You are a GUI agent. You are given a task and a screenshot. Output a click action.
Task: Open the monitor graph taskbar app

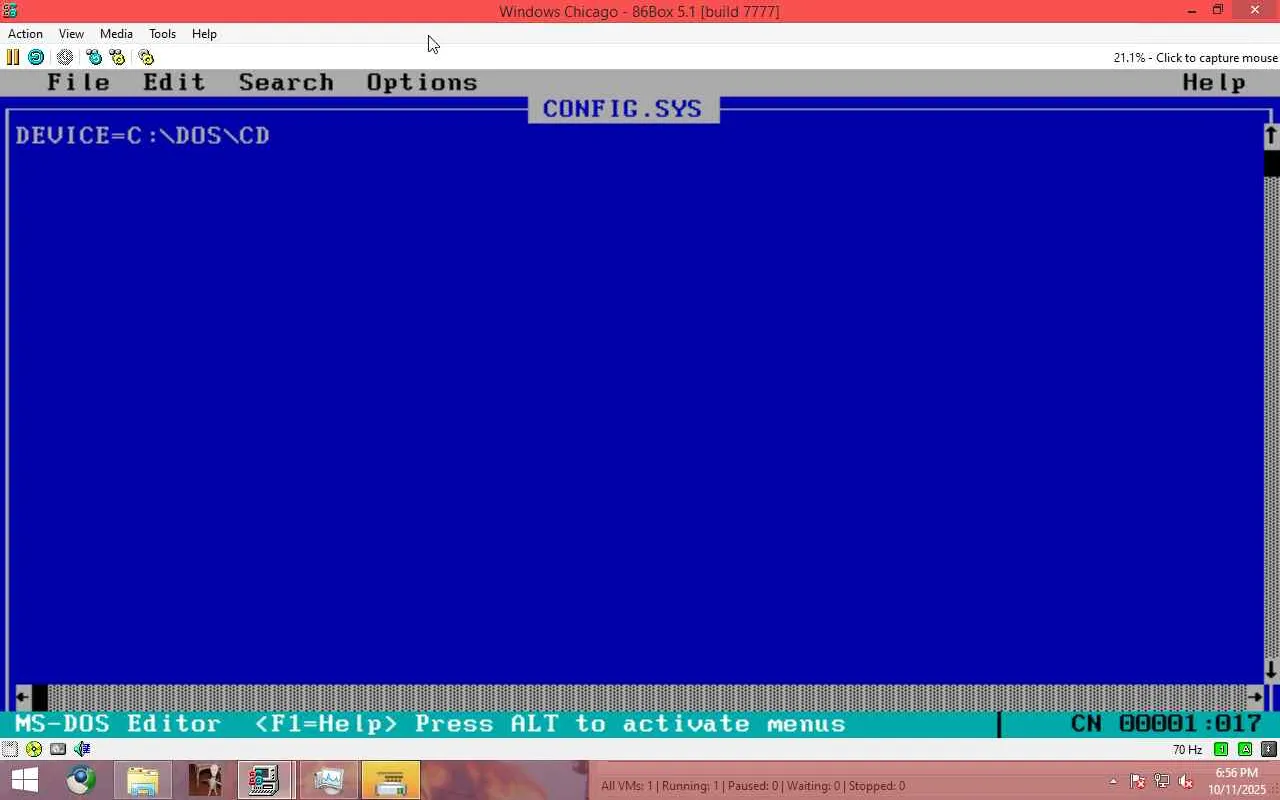pos(328,780)
